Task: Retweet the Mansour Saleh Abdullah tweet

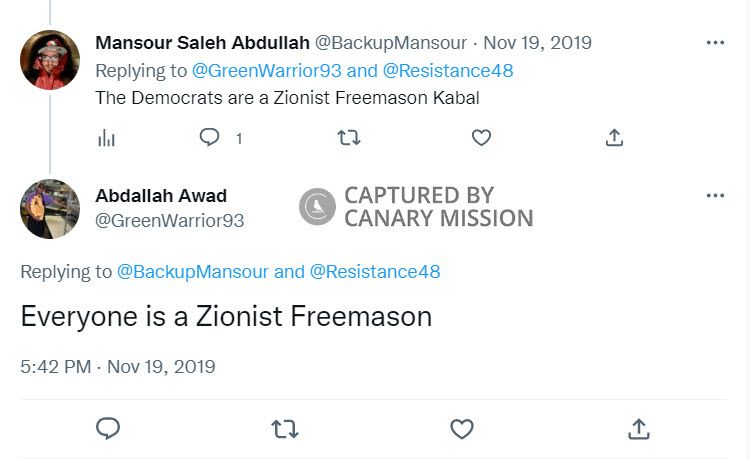Action: pos(349,138)
